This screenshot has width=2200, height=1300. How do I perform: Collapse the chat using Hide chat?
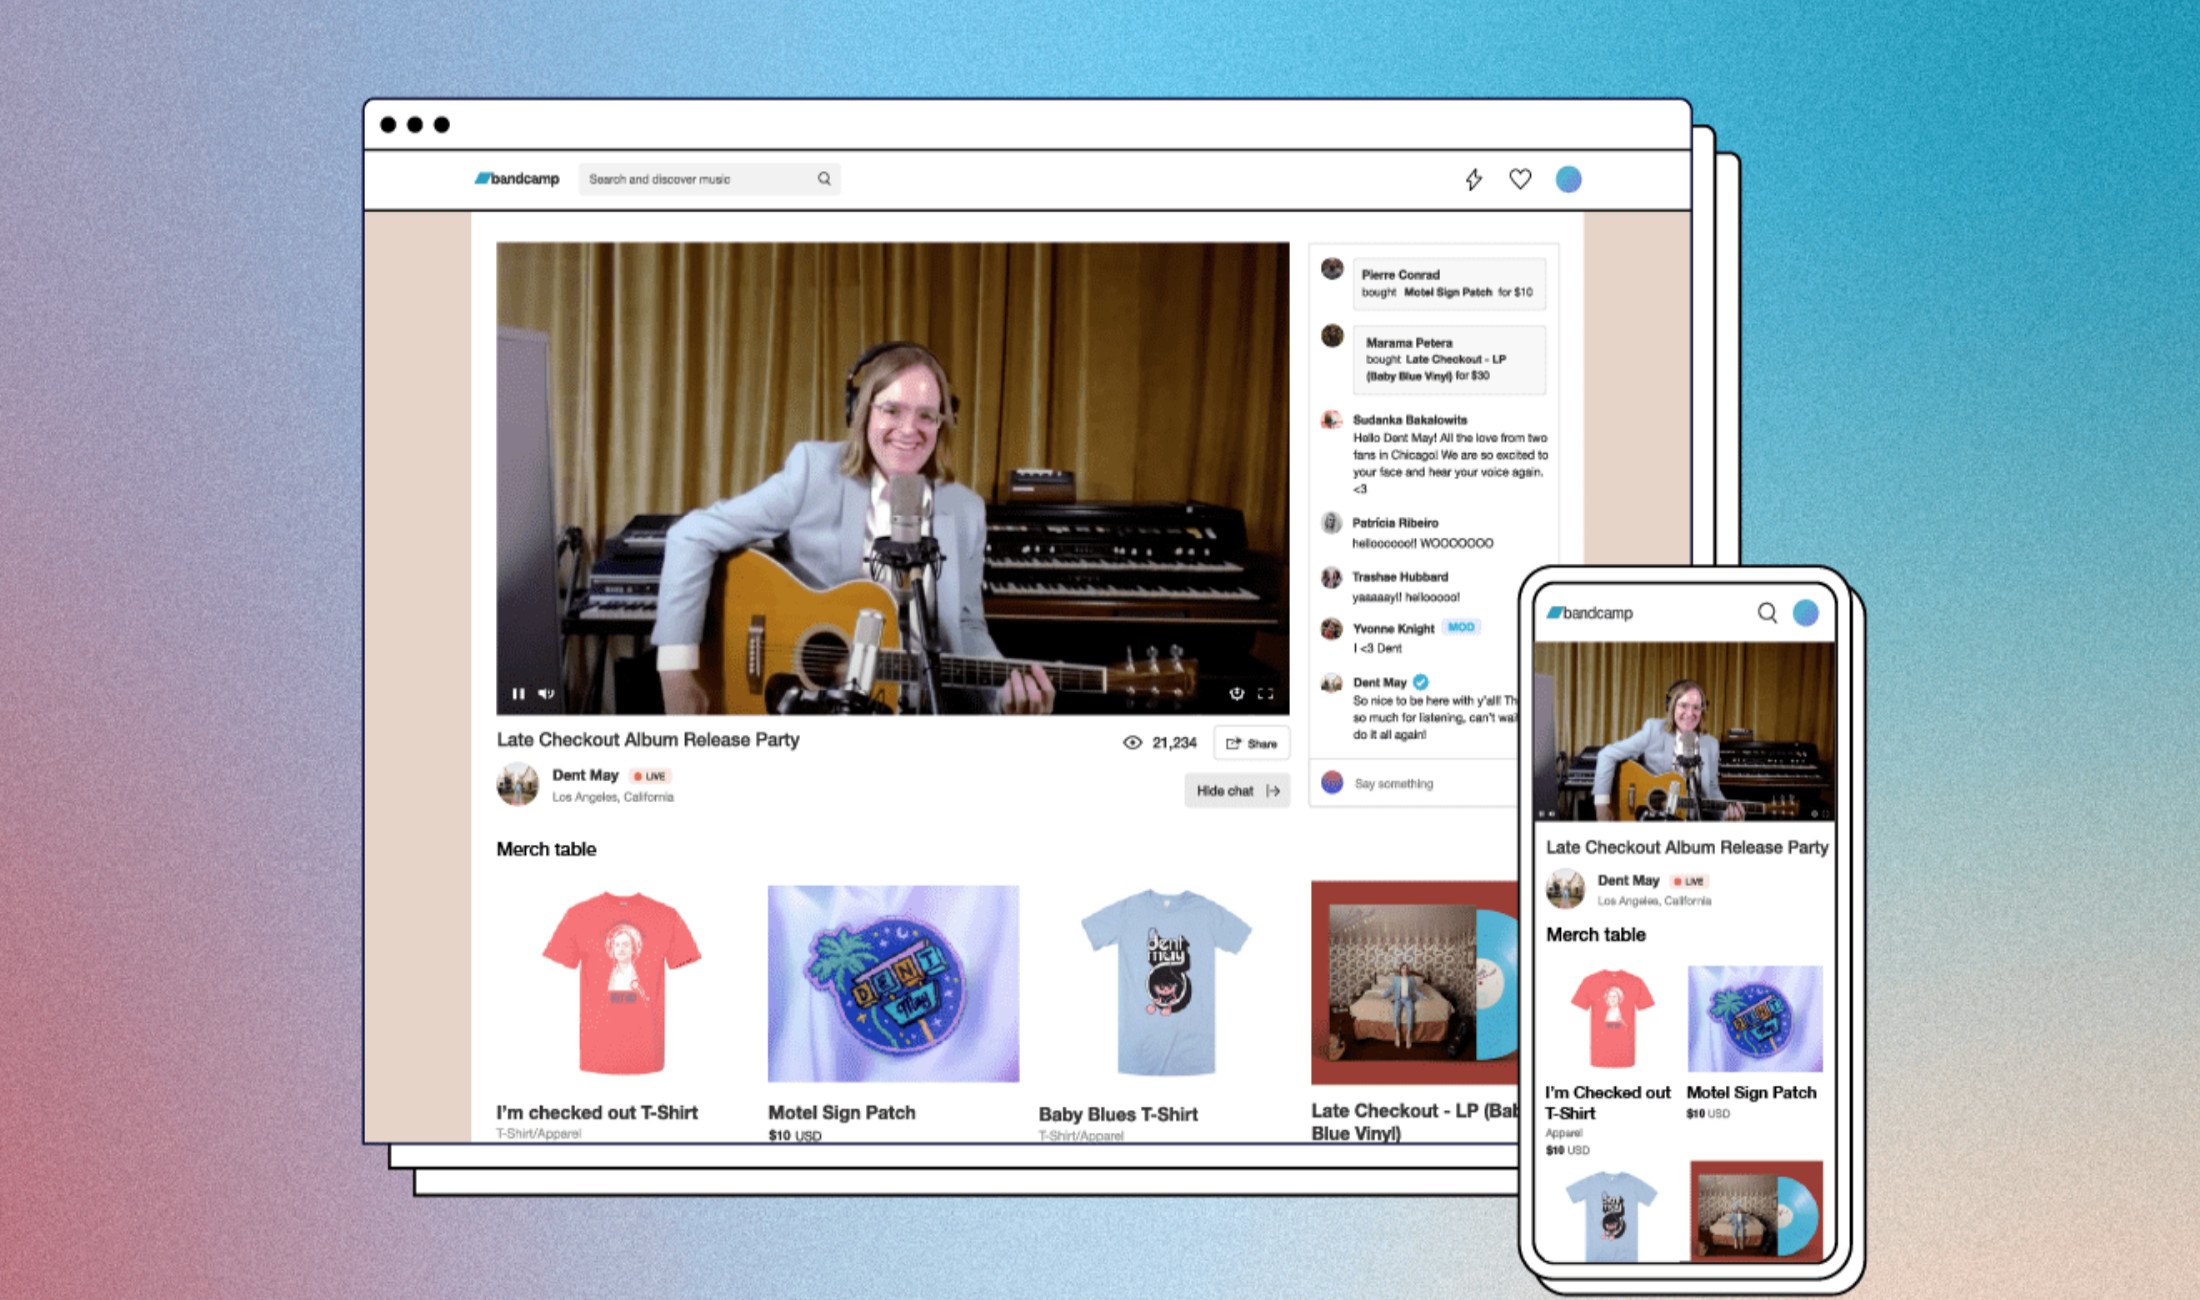point(1236,790)
